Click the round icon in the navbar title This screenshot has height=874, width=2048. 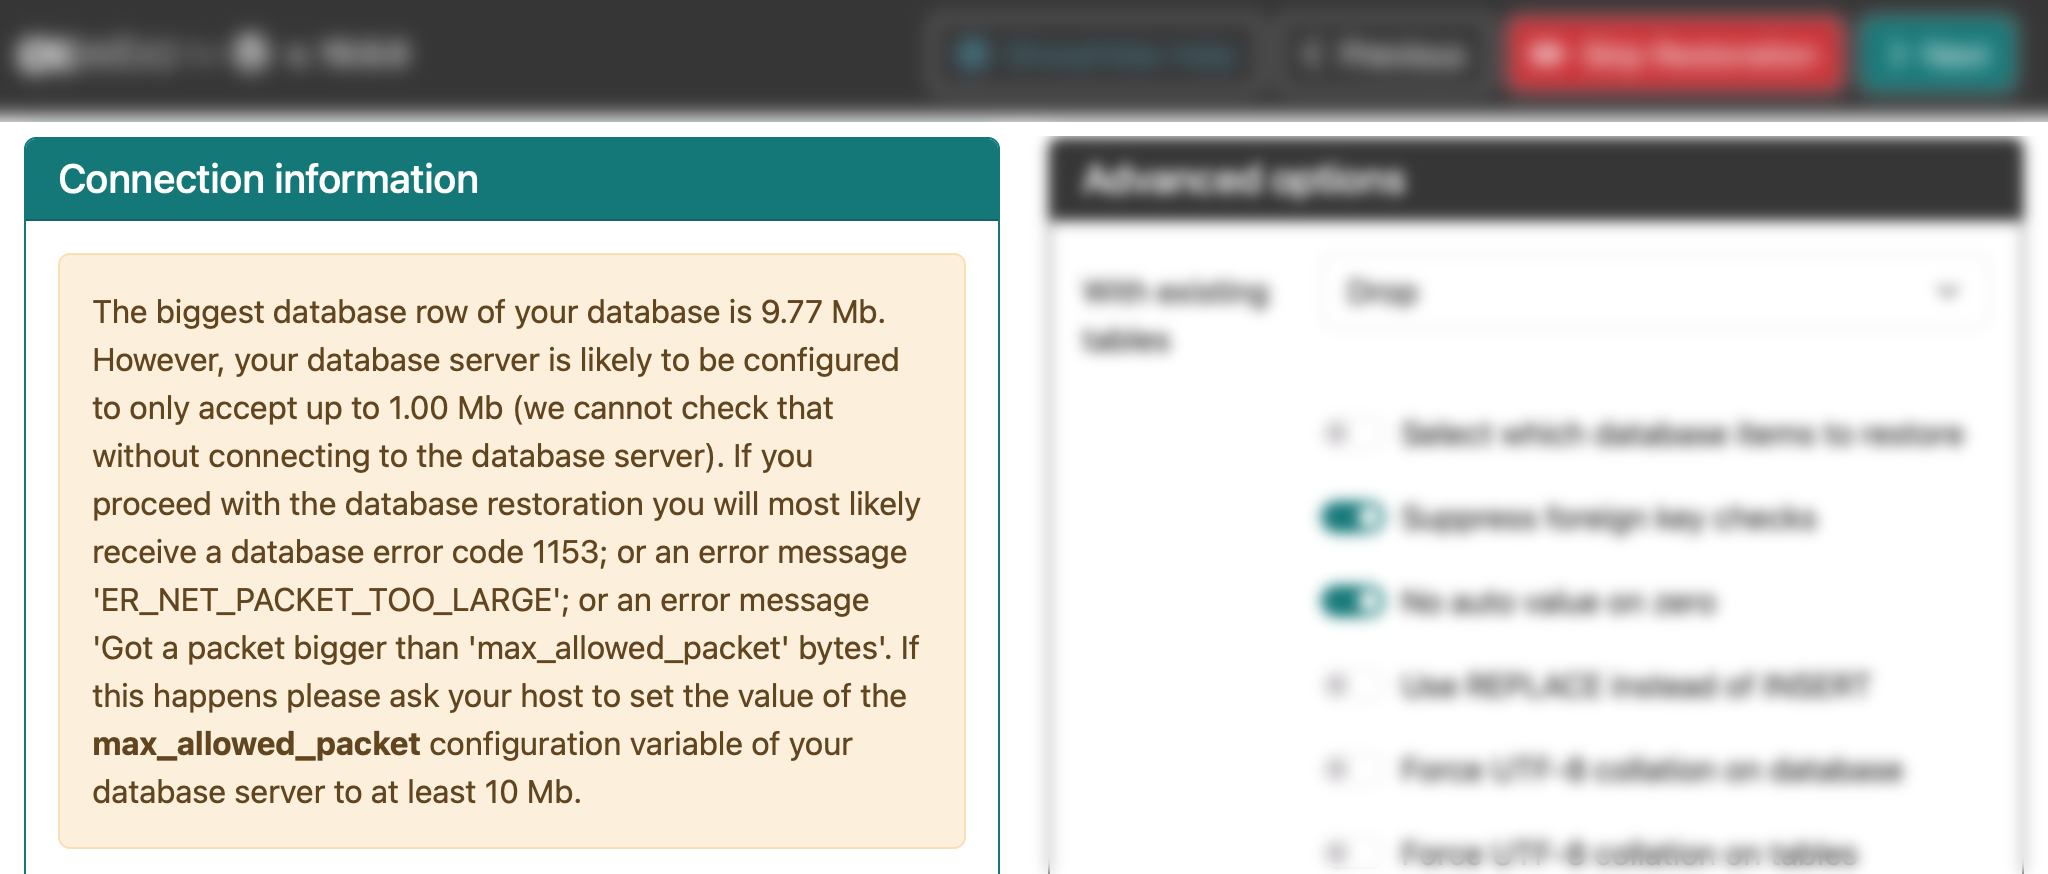251,52
